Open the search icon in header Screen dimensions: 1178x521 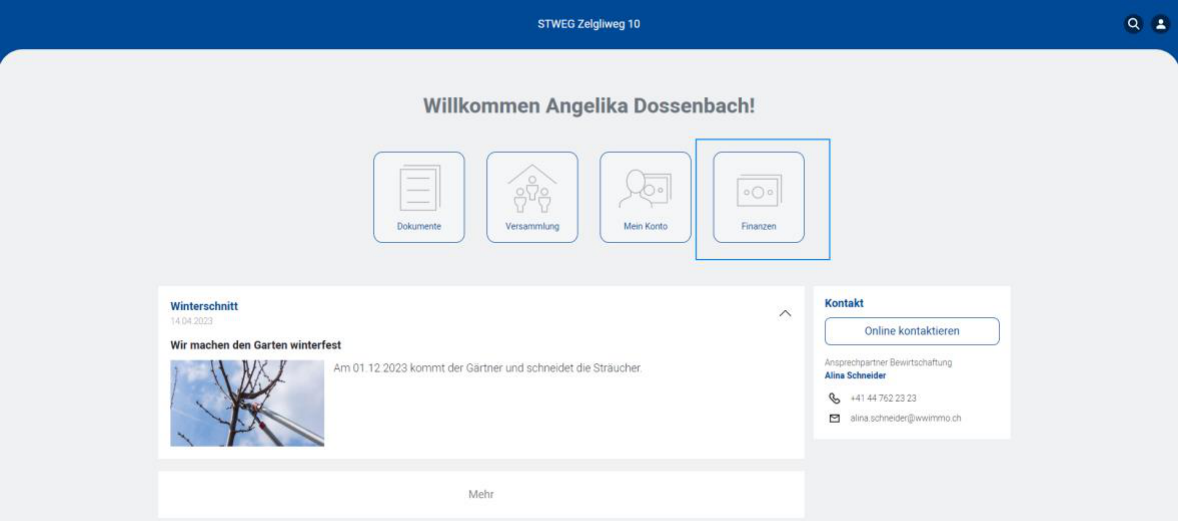(1133, 24)
